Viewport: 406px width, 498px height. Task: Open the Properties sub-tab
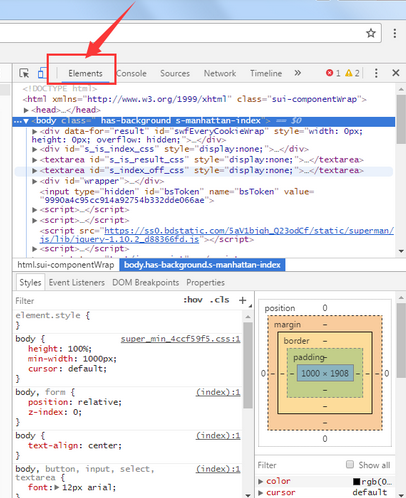[x=205, y=283]
